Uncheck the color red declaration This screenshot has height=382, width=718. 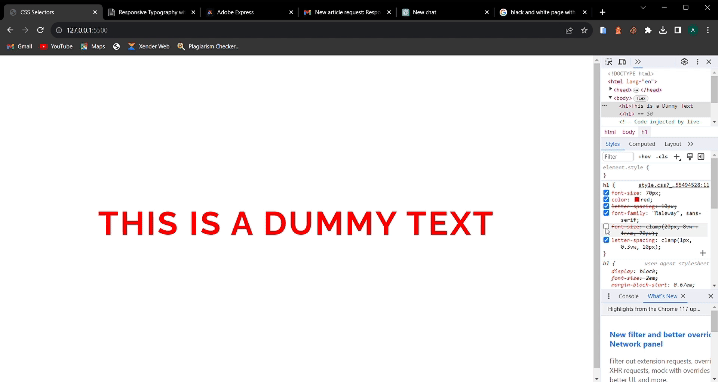click(x=606, y=200)
